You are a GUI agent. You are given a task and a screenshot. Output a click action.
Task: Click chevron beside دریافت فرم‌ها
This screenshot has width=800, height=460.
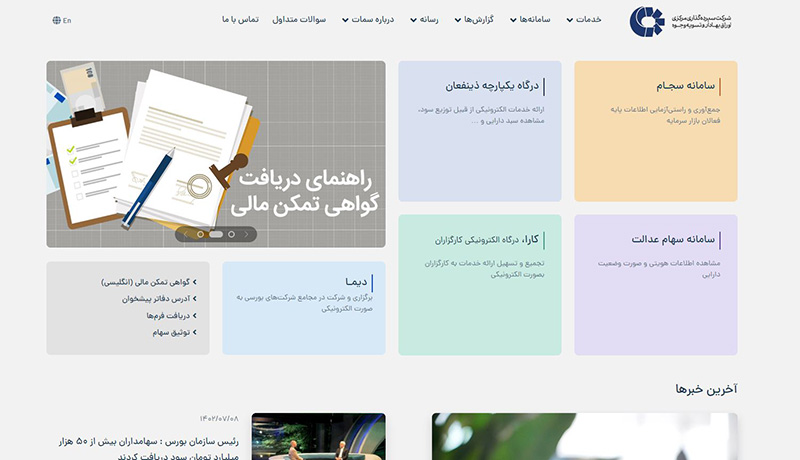pyautogui.click(x=194, y=316)
